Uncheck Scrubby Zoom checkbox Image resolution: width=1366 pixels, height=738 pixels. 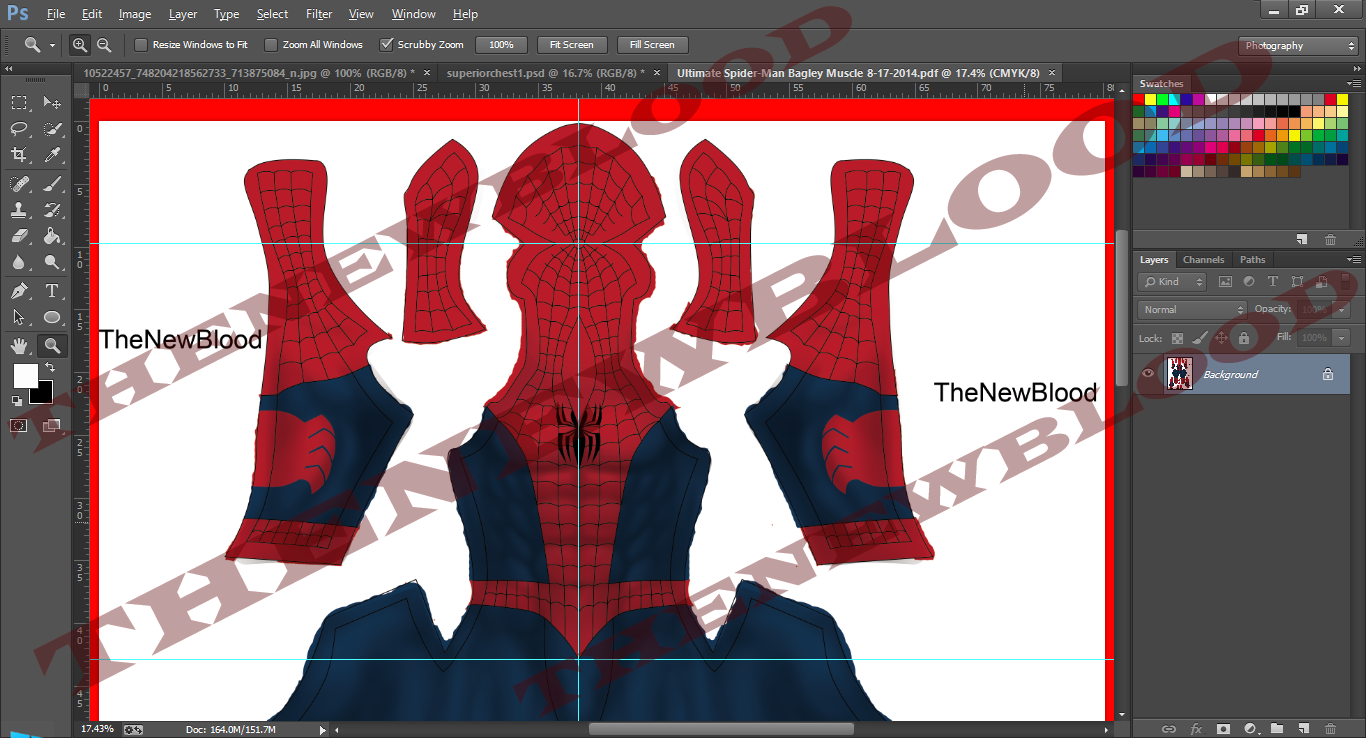[386, 45]
